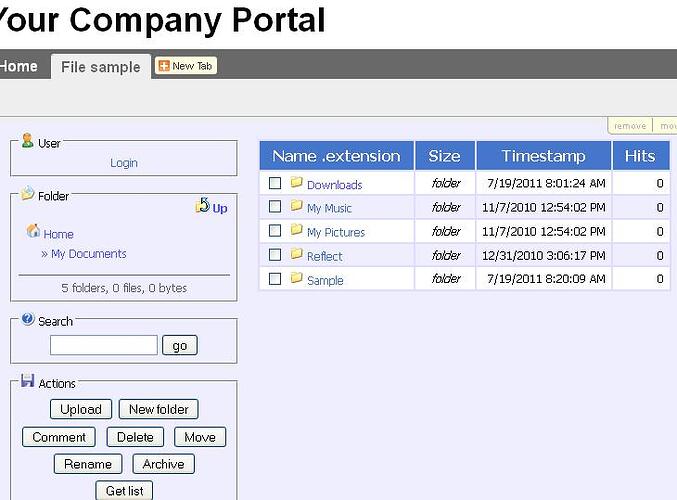Click the Delete button
The height and width of the screenshot is (500, 677).
135,437
